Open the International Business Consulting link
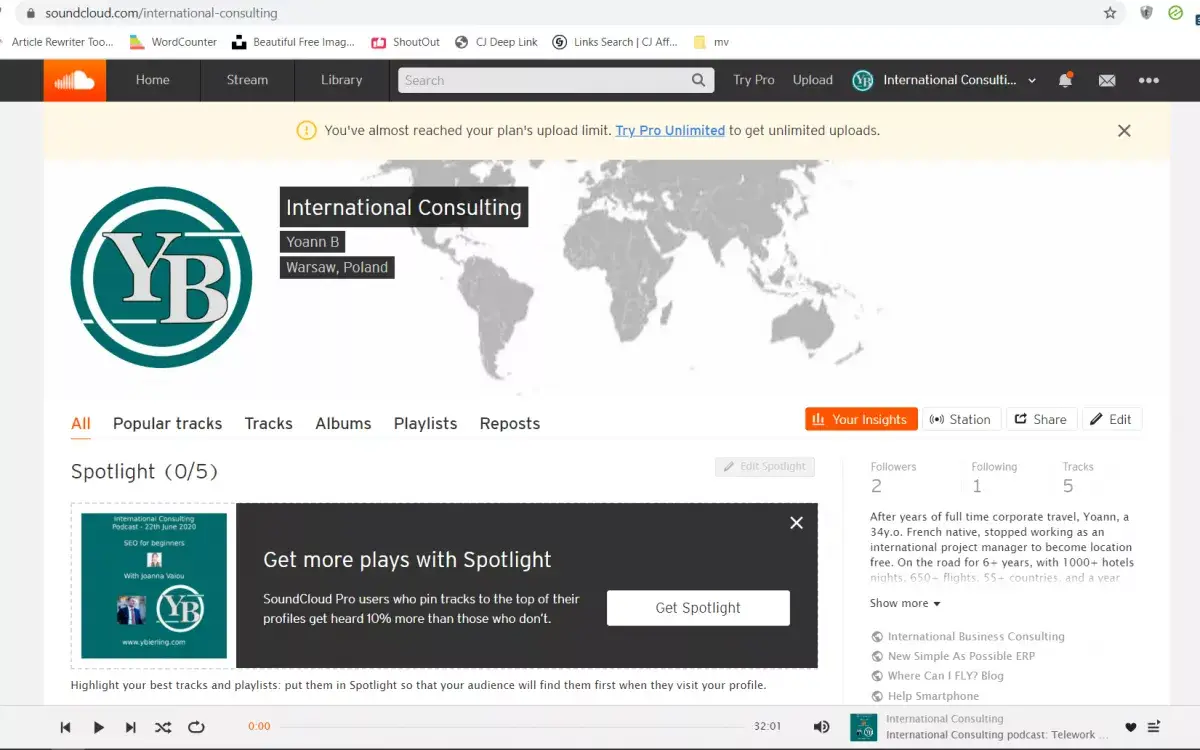 [976, 636]
